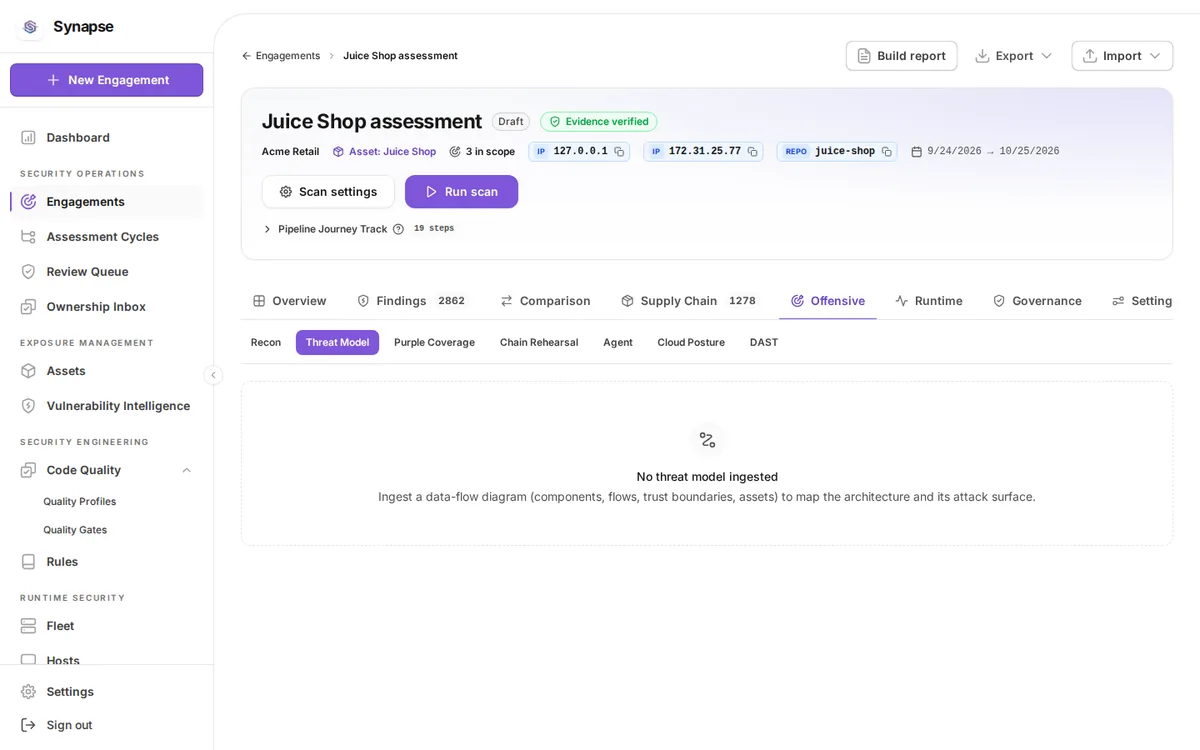Select the Offensive tab

[828, 301]
